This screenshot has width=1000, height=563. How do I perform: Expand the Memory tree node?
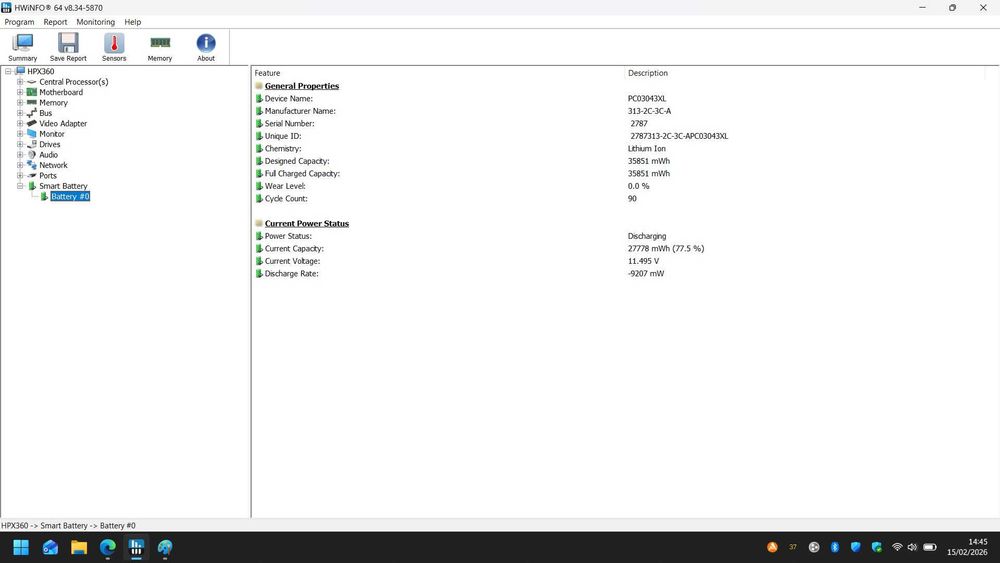20,102
